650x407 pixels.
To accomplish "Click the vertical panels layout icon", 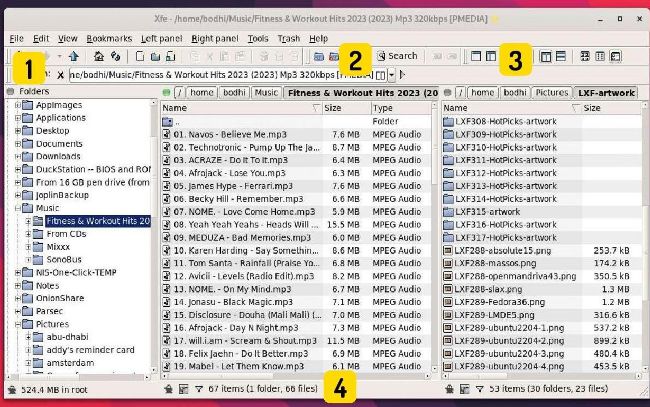I will [546, 57].
